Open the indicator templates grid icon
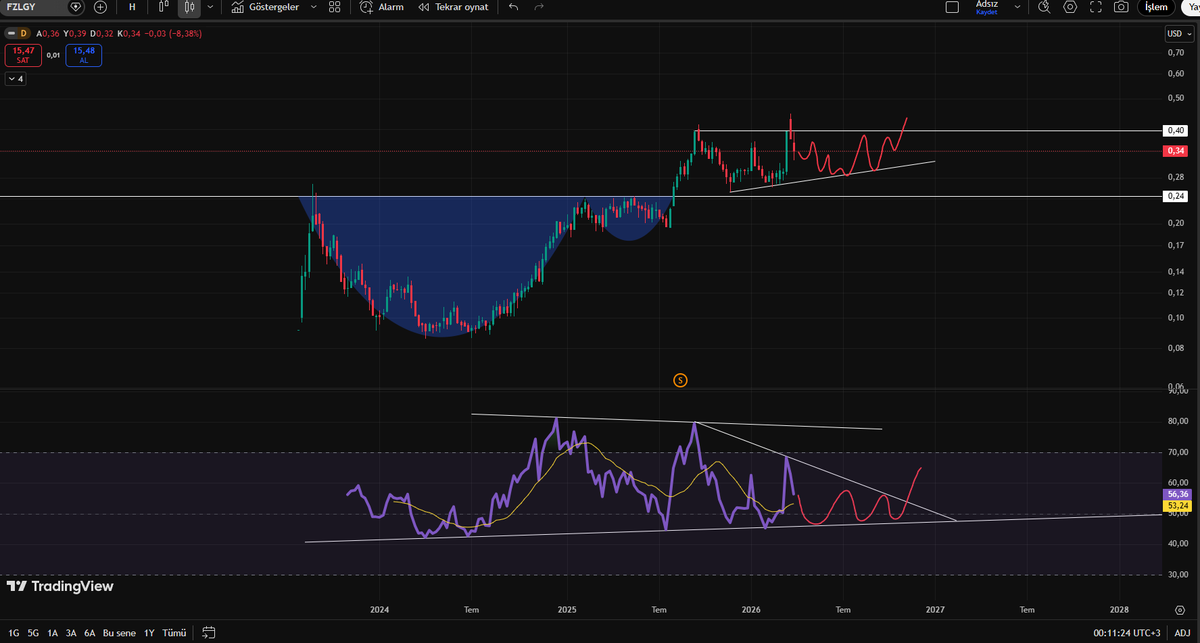 335,7
